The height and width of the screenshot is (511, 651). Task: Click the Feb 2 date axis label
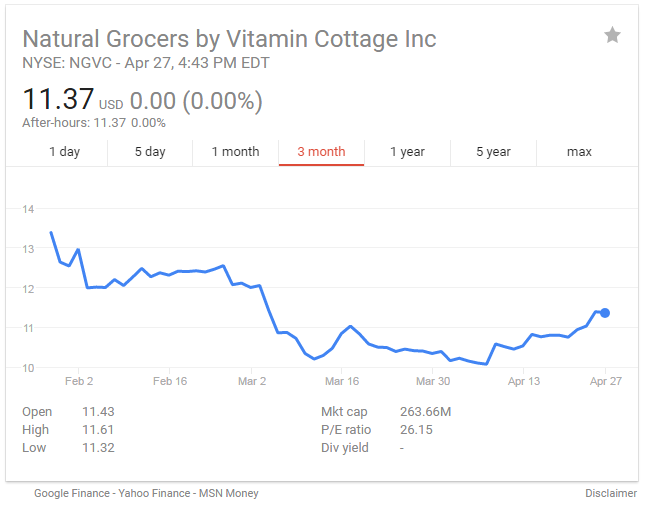click(79, 381)
